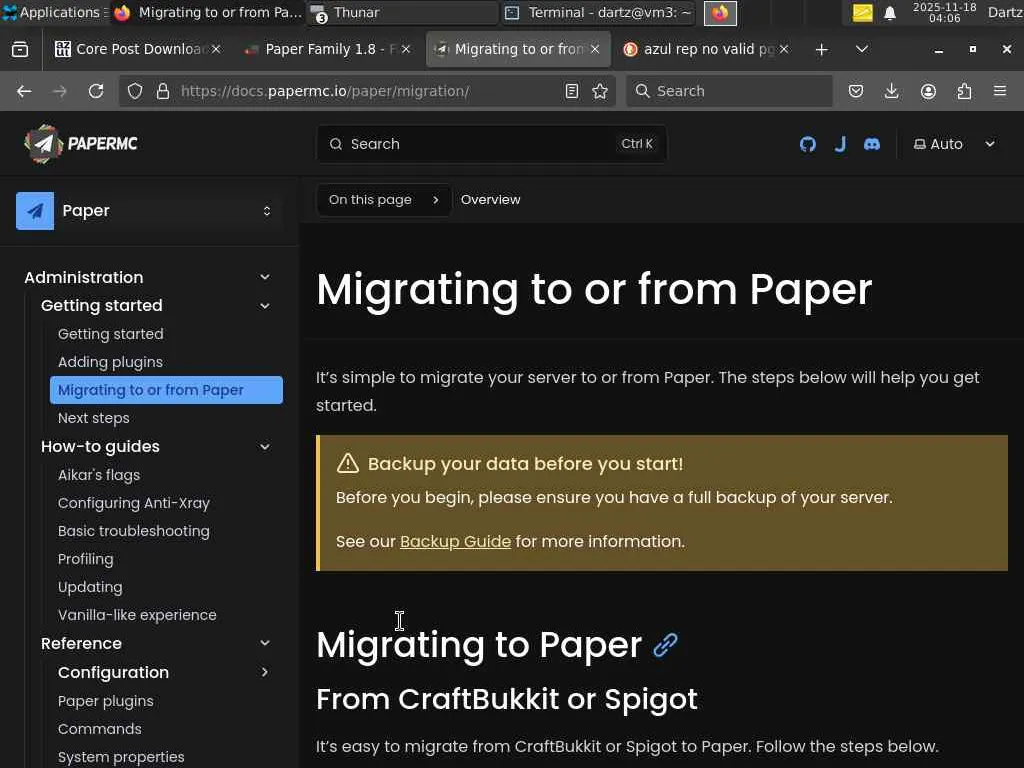Click the Firefox URL address bar
The height and width of the screenshot is (768, 1024).
point(366,91)
